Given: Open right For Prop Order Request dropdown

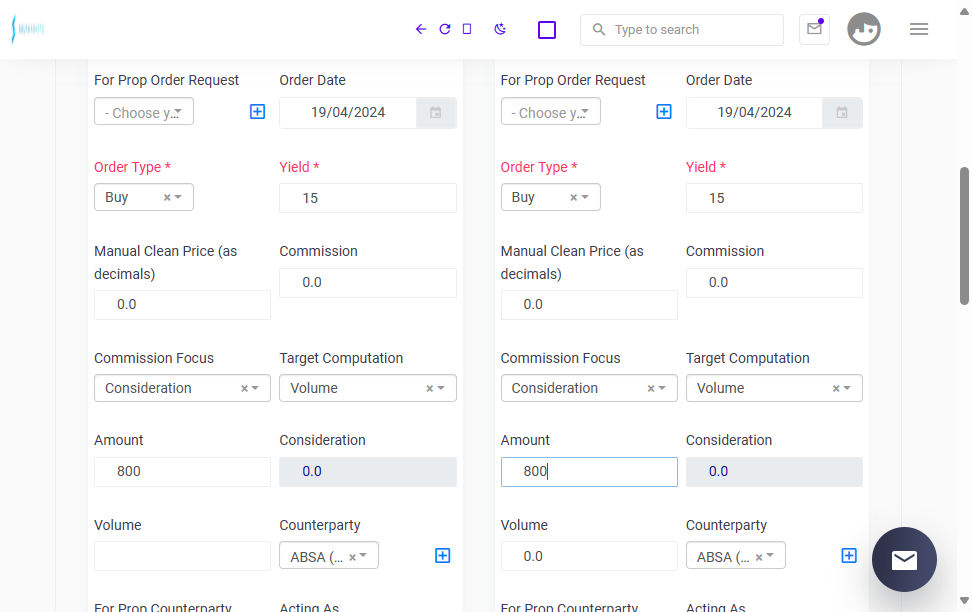Looking at the screenshot, I should (x=550, y=112).
